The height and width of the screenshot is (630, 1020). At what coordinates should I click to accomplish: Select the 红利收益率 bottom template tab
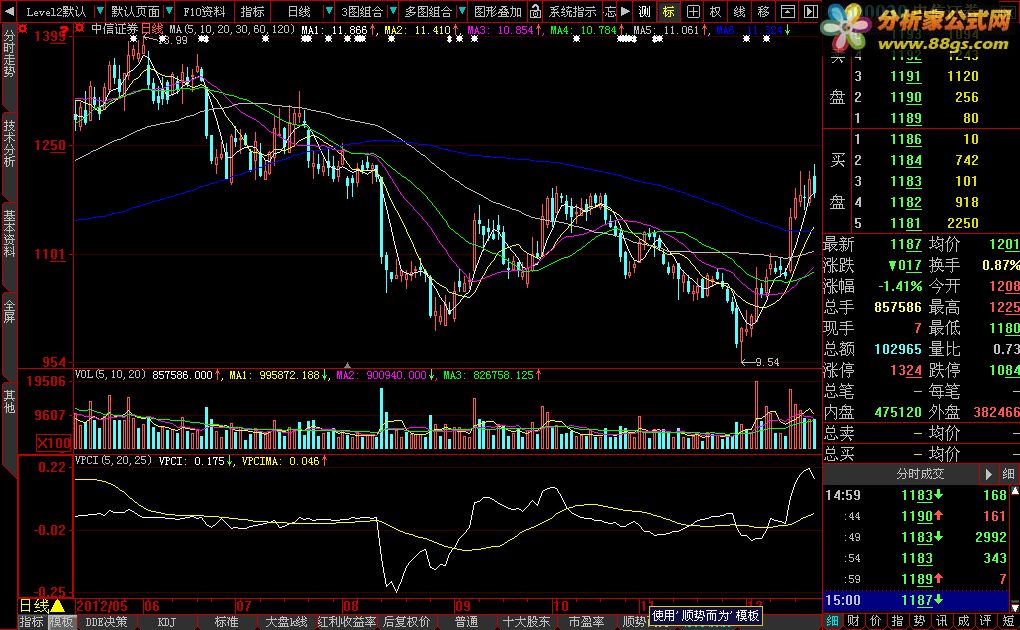tap(347, 622)
